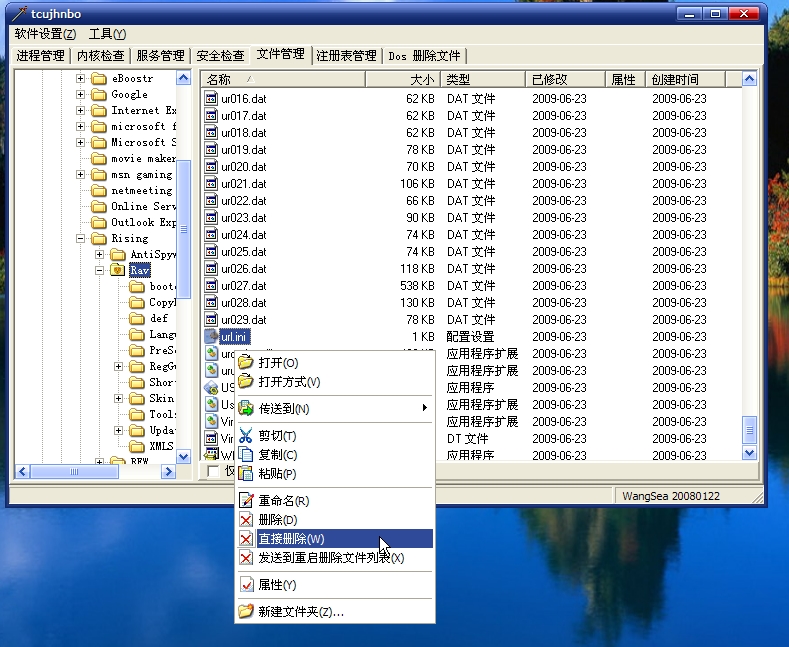Switch to the 内核检查 tab
This screenshot has width=789, height=647.
pos(101,55)
